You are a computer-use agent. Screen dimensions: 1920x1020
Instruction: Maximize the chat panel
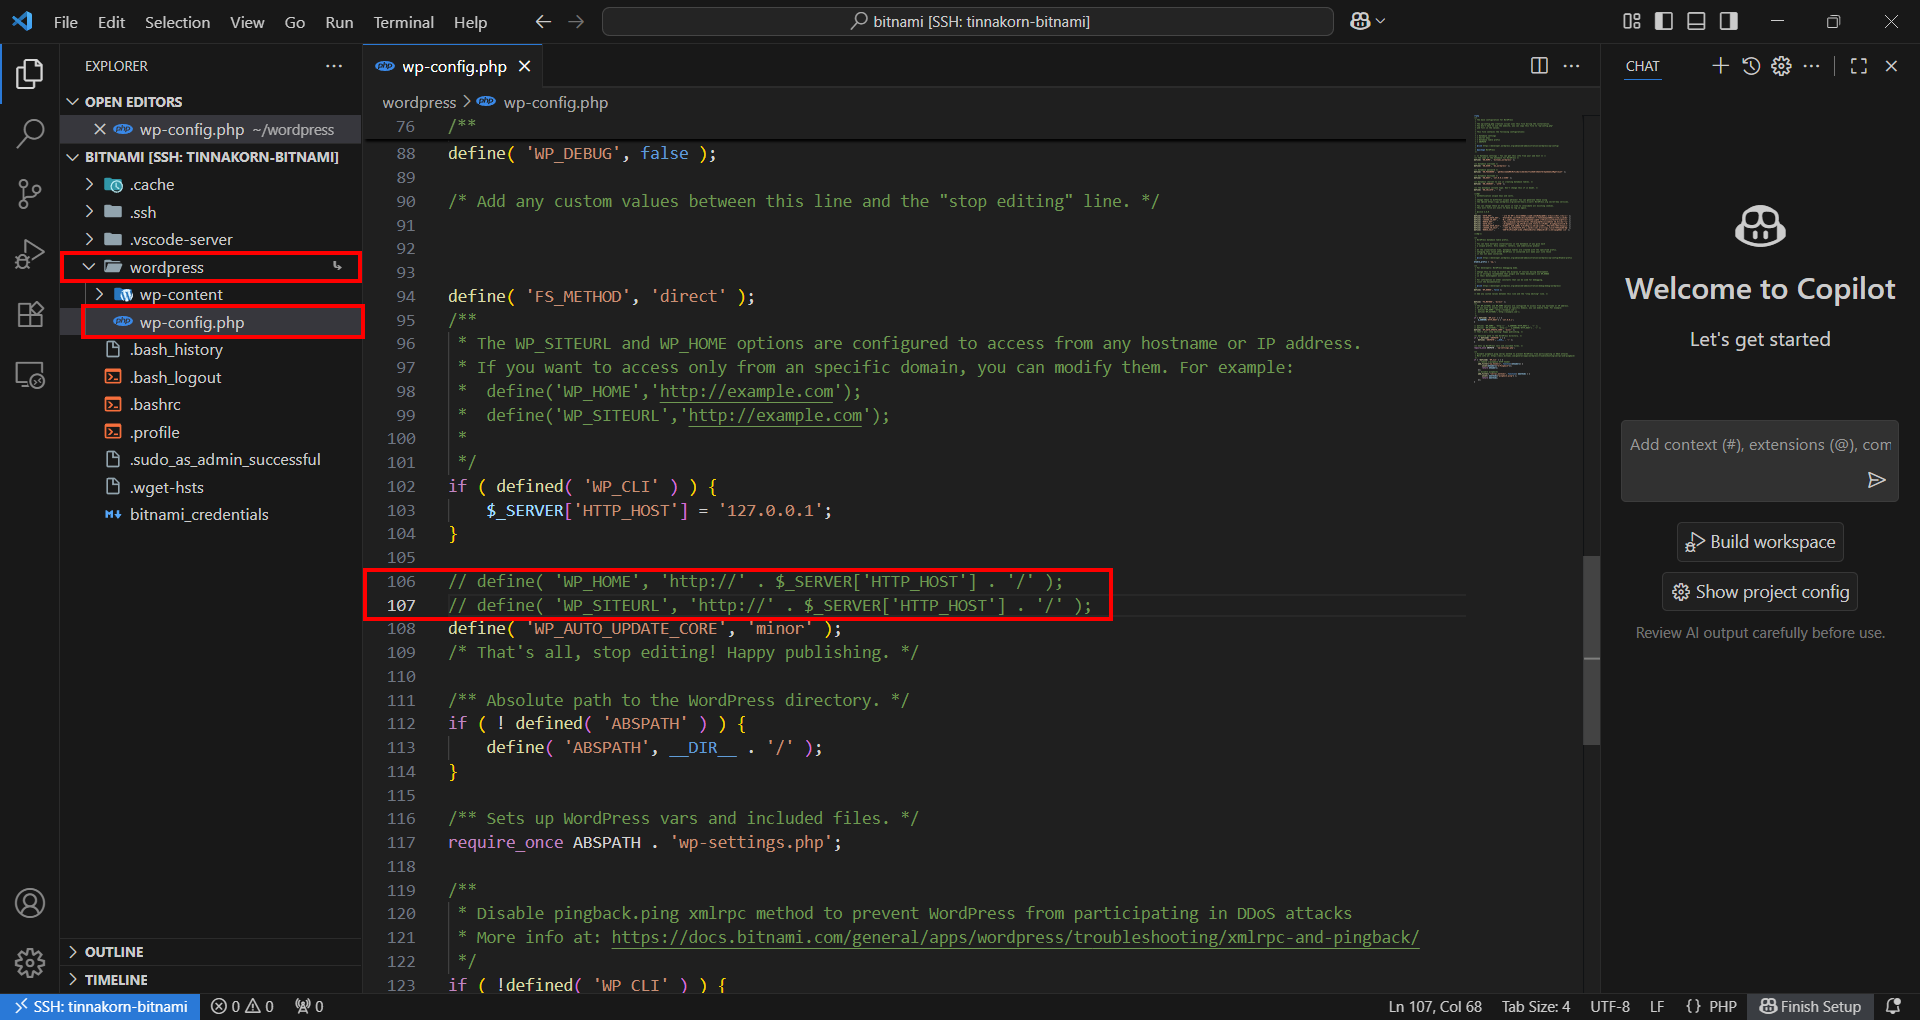[x=1859, y=66]
